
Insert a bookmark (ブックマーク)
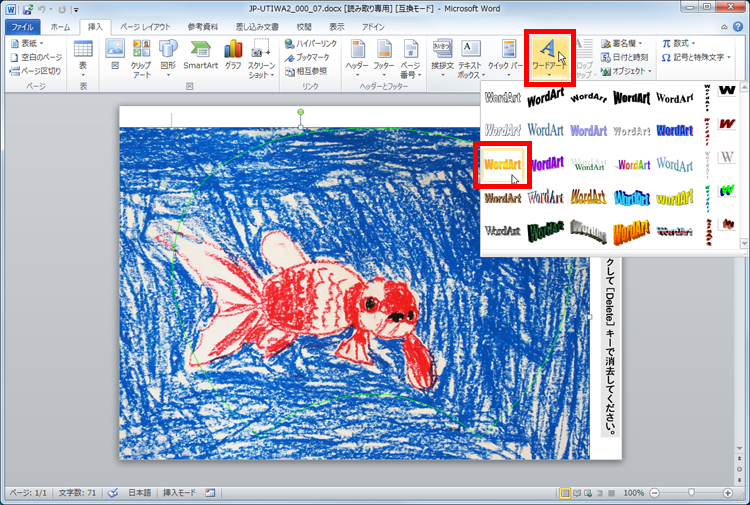[x=307, y=57]
